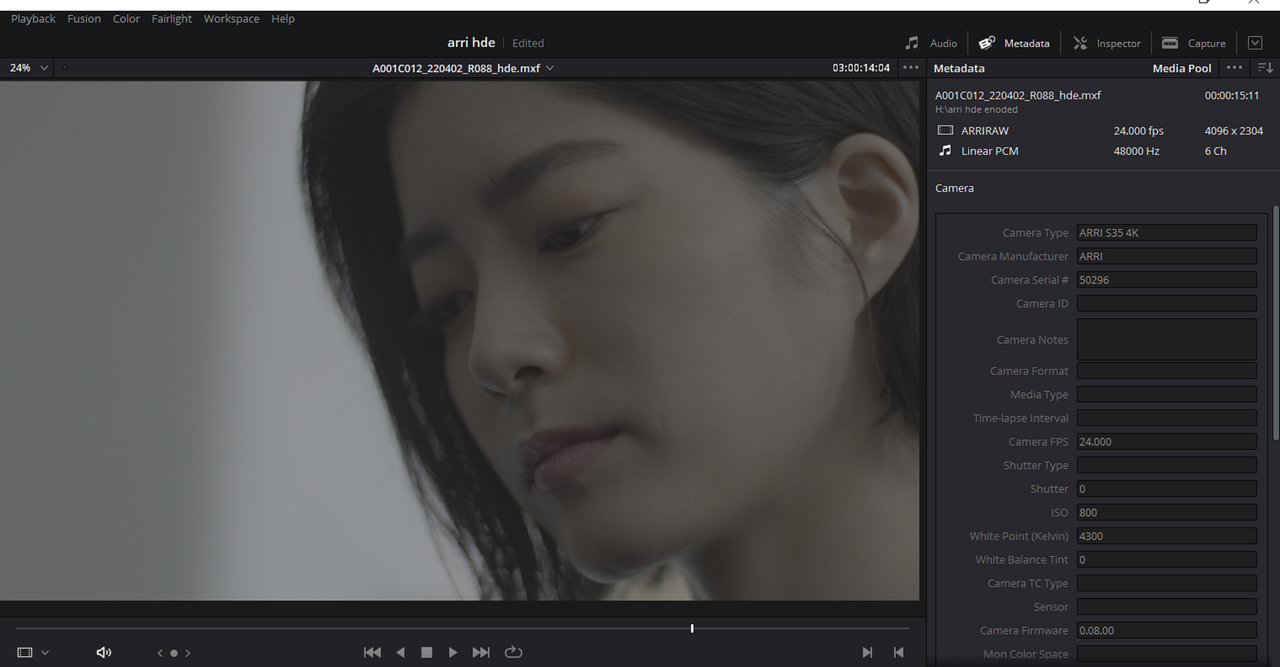The height and width of the screenshot is (667, 1280).
Task: Open the Playback menu
Action: (x=33, y=19)
